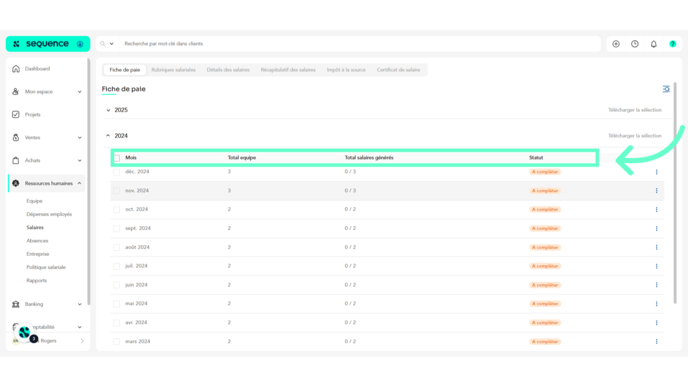
Task: Click the Ventes money bag icon
Action: pyautogui.click(x=16, y=137)
